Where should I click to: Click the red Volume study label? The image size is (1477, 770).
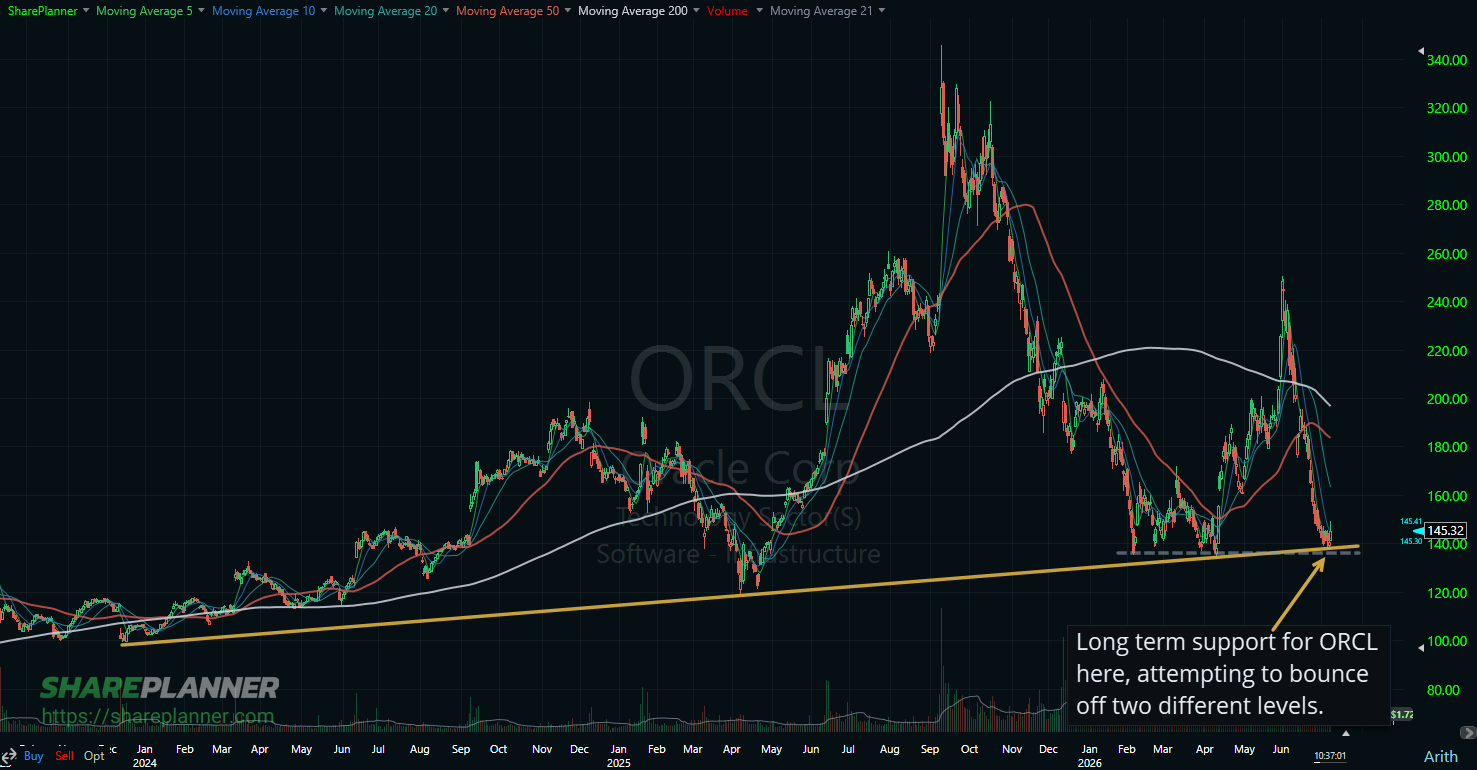[x=726, y=11]
